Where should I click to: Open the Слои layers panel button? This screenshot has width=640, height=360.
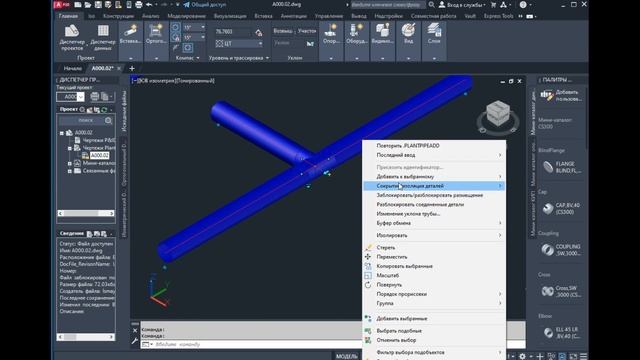click(x=434, y=33)
